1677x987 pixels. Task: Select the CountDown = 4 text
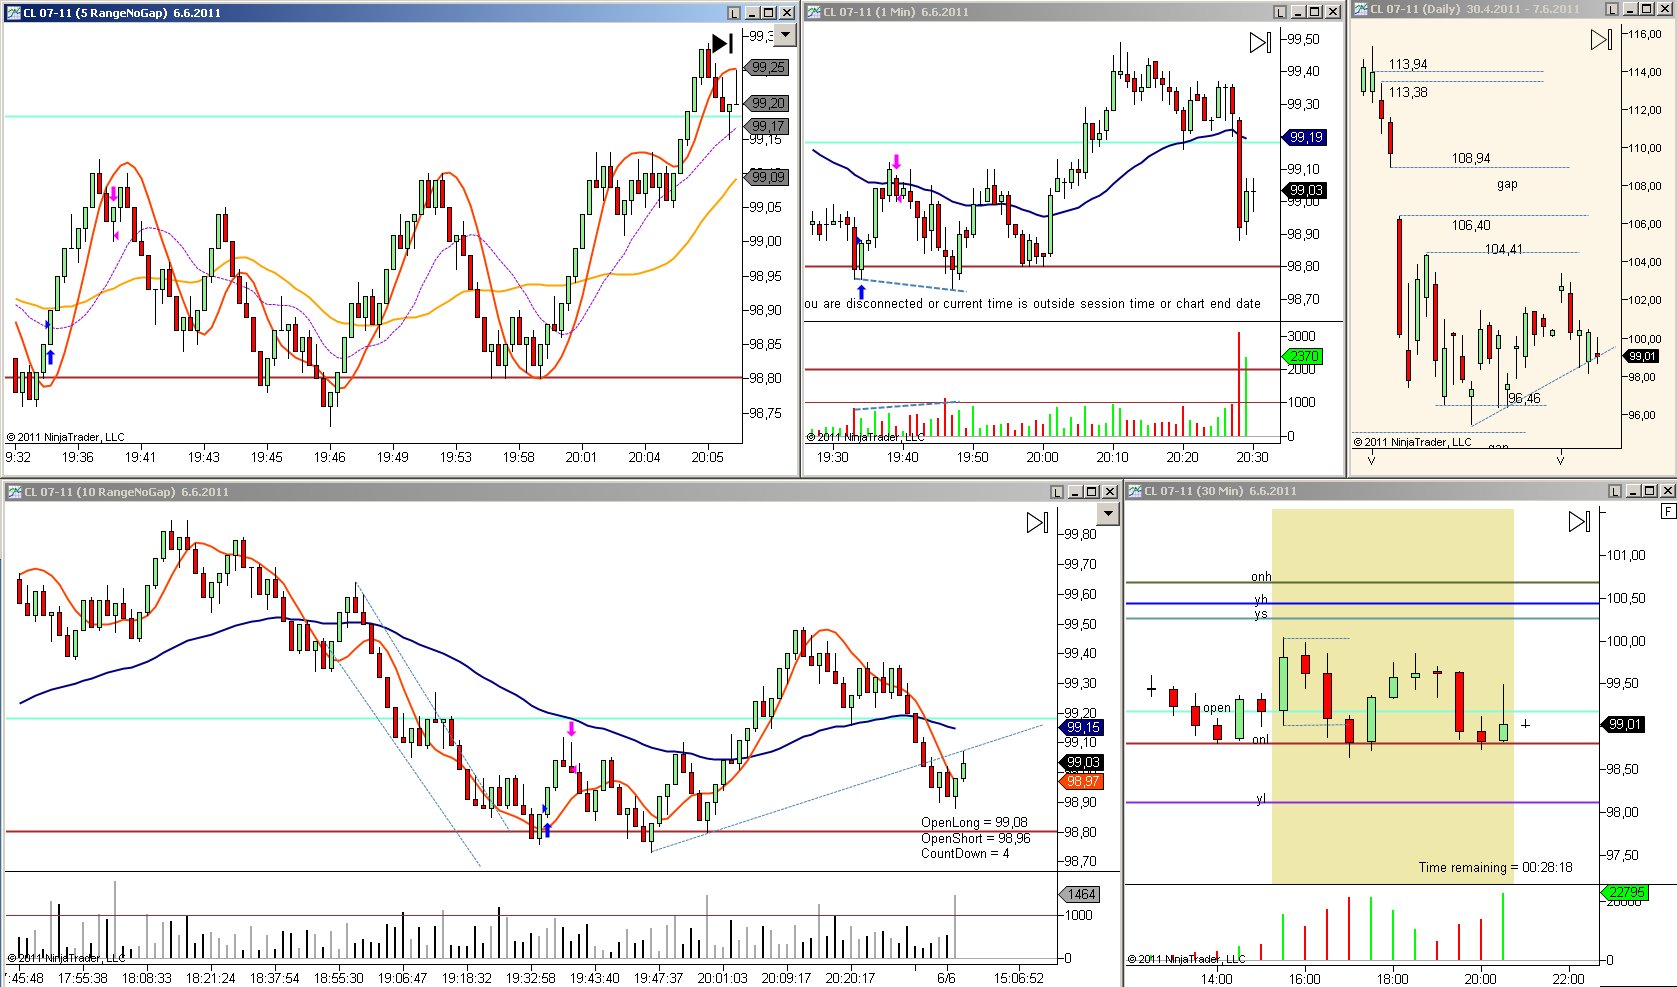coord(965,853)
